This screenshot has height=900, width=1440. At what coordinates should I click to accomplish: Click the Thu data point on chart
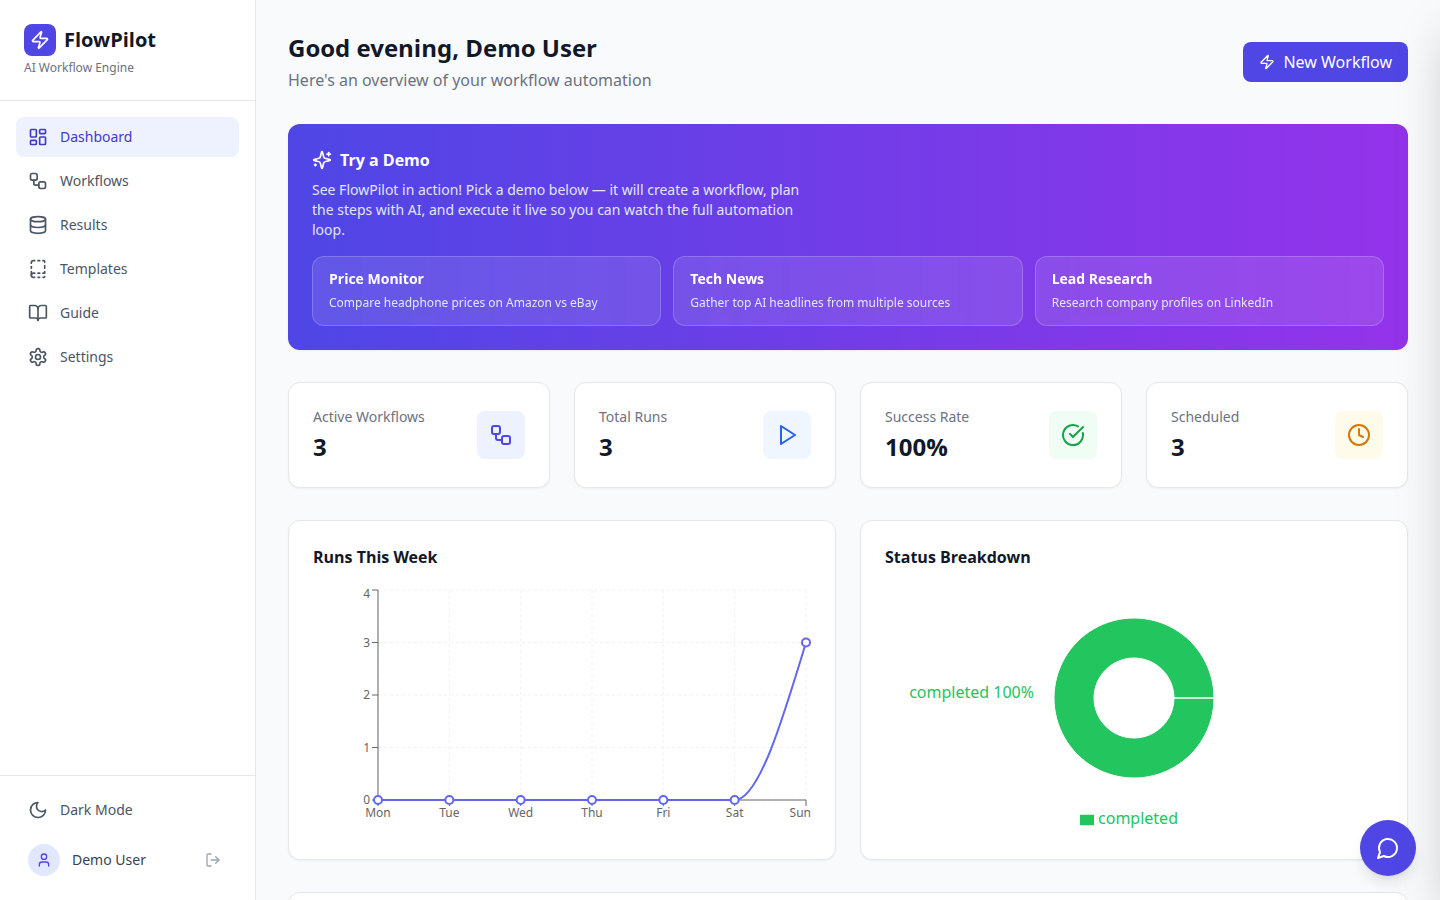click(592, 800)
